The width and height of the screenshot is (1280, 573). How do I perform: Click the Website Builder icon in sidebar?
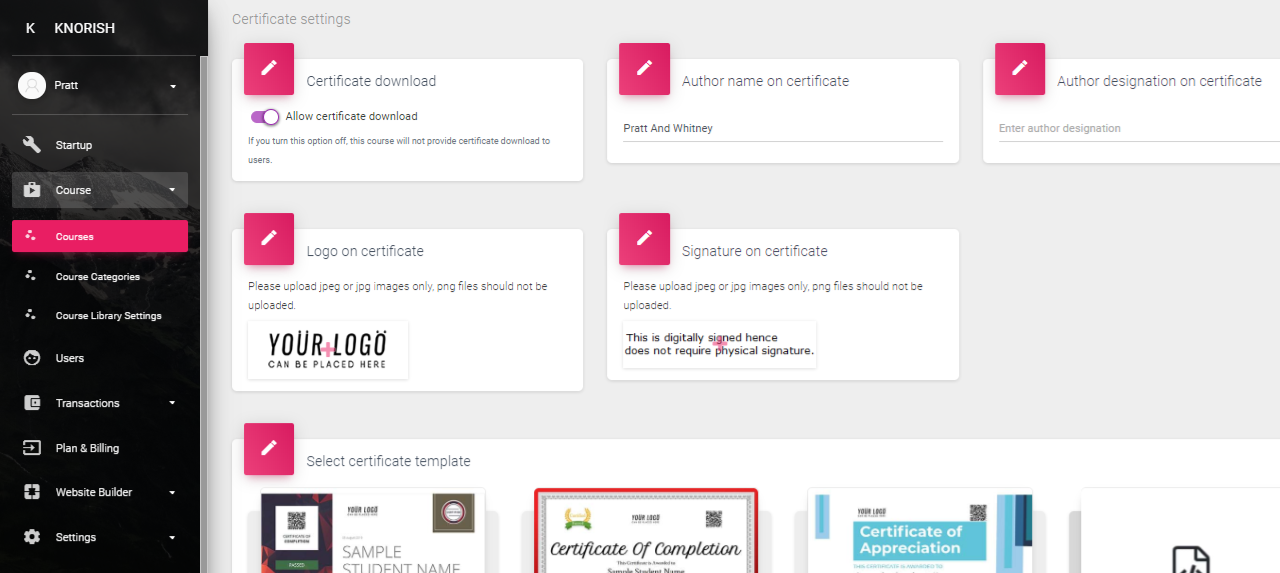[x=32, y=492]
